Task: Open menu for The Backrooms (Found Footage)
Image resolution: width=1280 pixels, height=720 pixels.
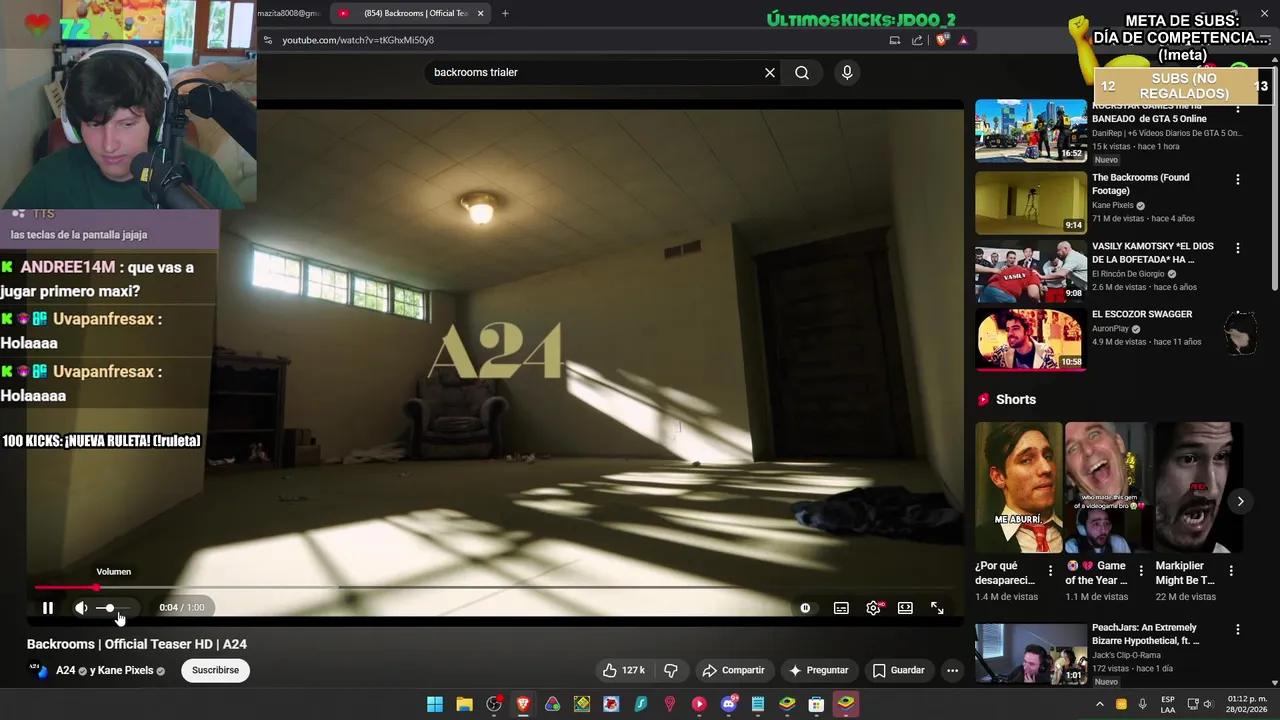Action: coord(1237,180)
